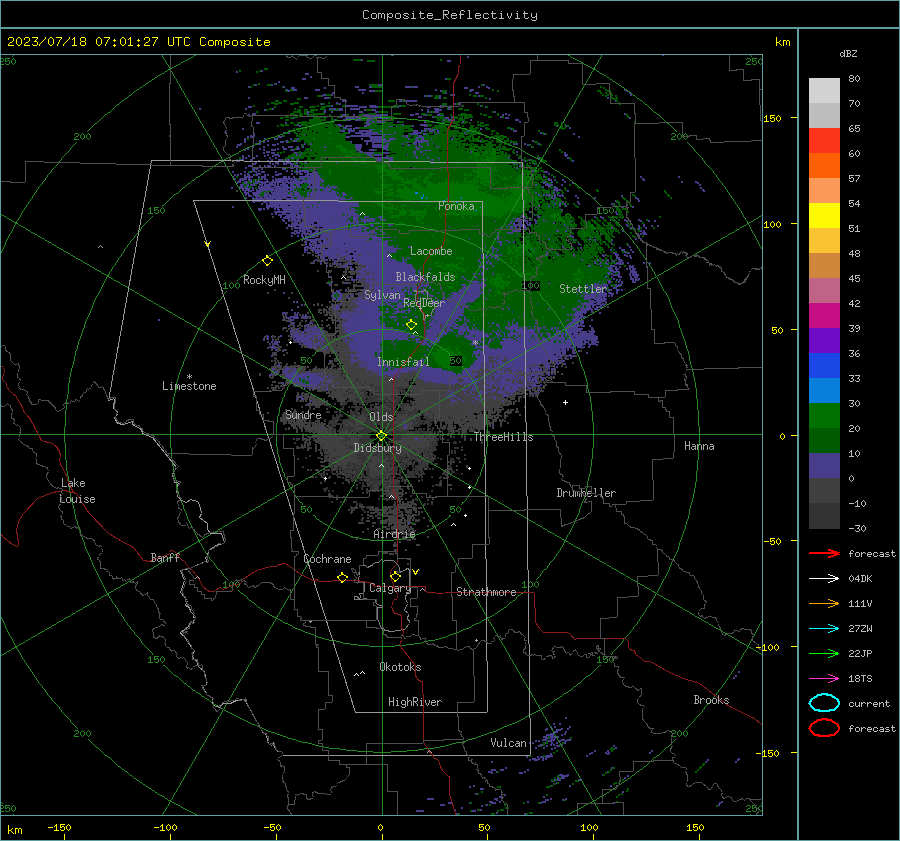Click the yellow radar-center diamond near Didsbury

[381, 436]
